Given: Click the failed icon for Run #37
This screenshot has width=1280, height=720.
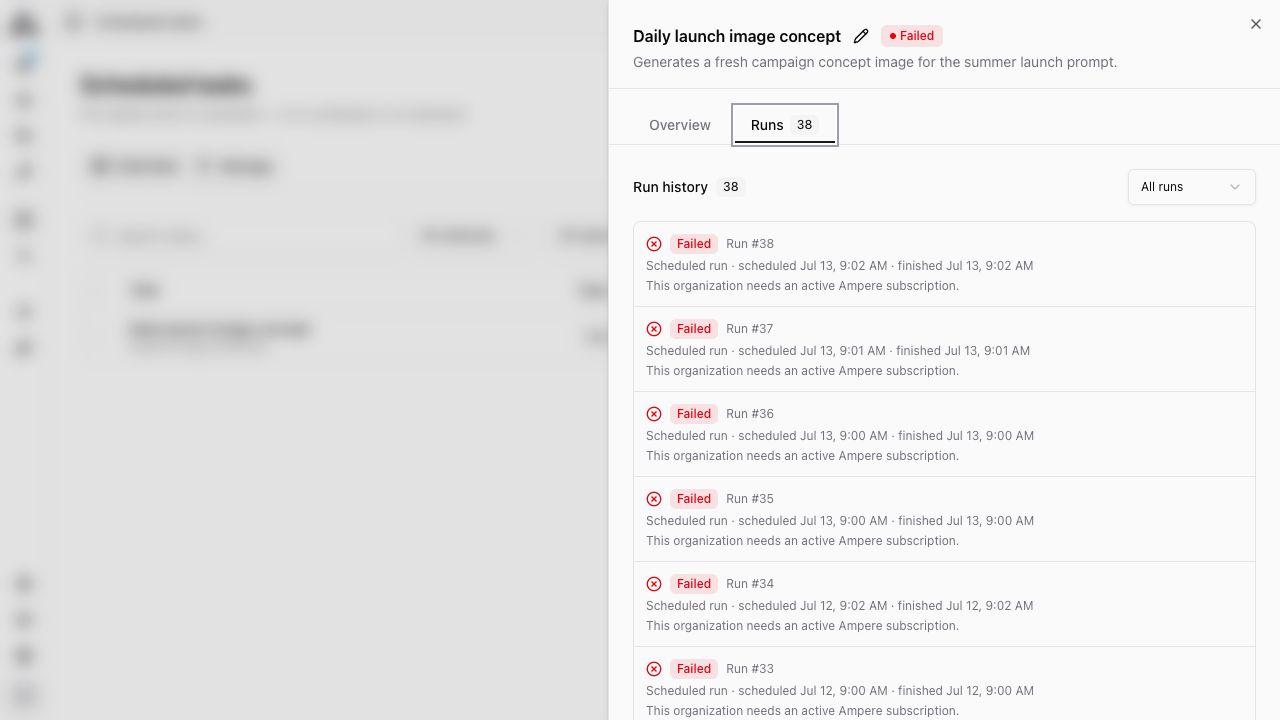Looking at the screenshot, I should [x=654, y=329].
